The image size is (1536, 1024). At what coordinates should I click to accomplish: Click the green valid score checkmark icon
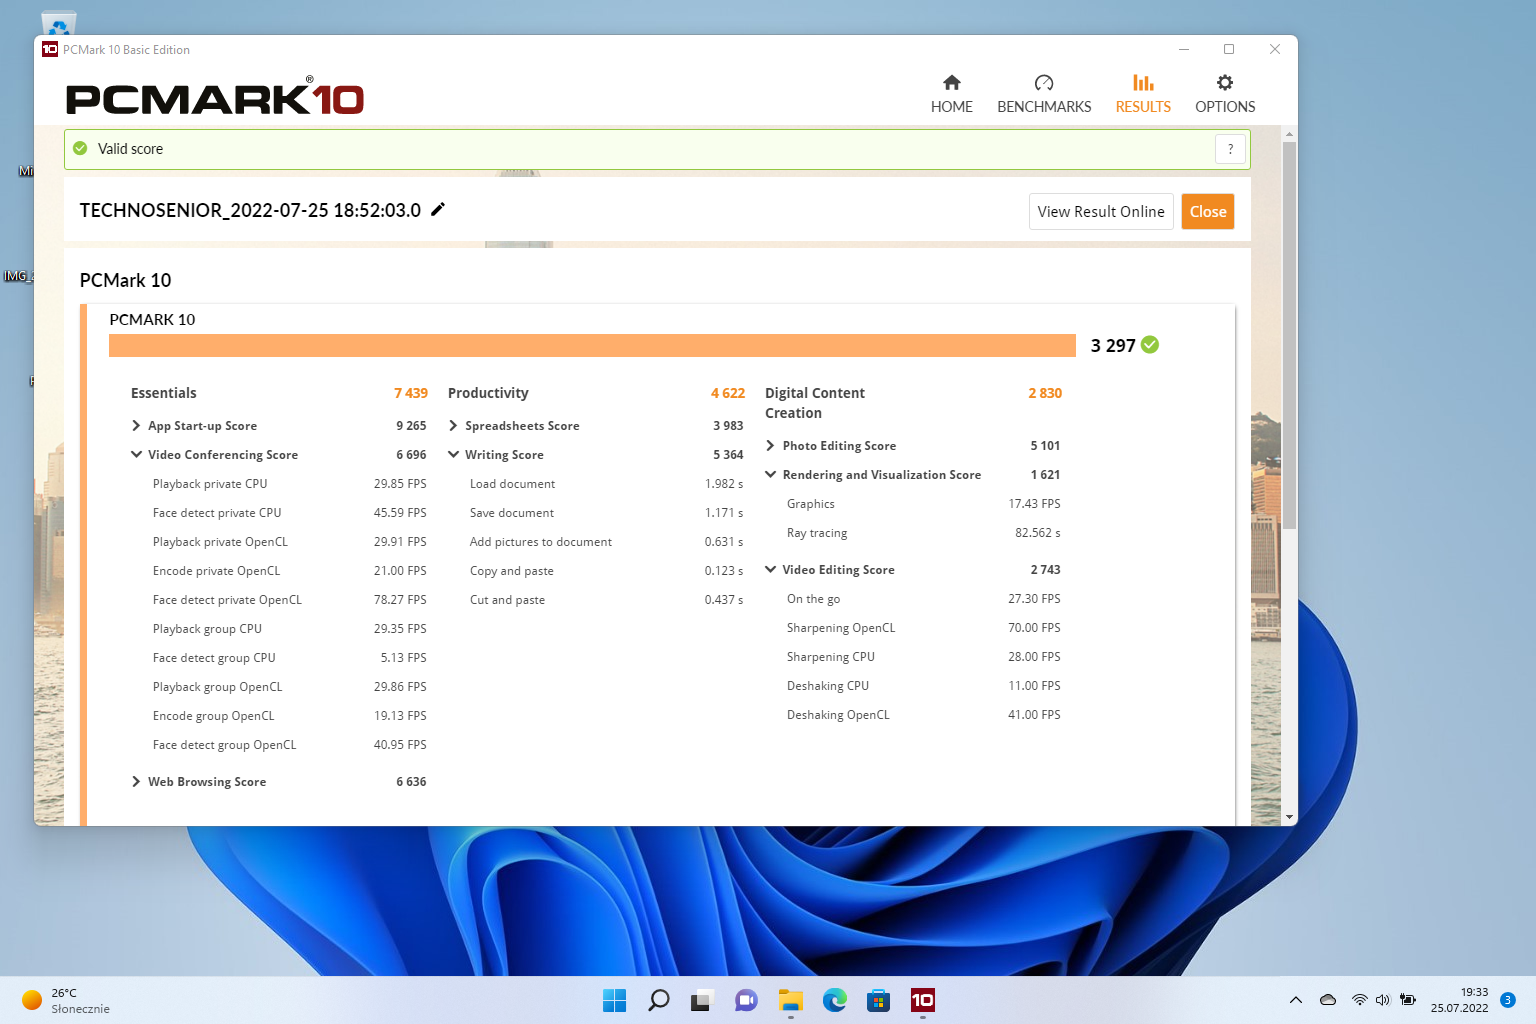[80, 148]
